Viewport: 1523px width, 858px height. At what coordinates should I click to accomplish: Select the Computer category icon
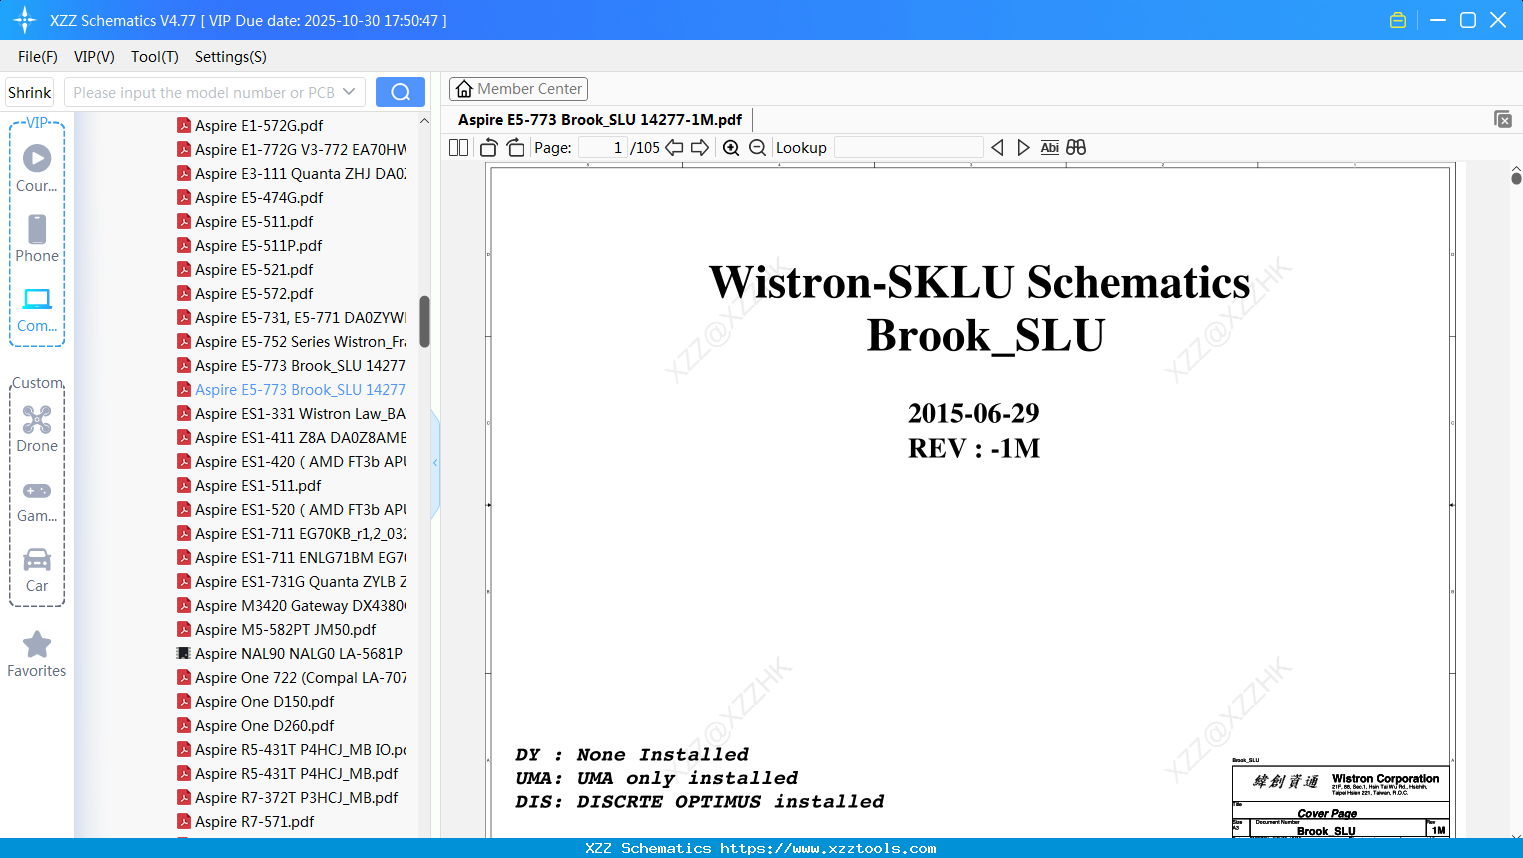pyautogui.click(x=37, y=299)
